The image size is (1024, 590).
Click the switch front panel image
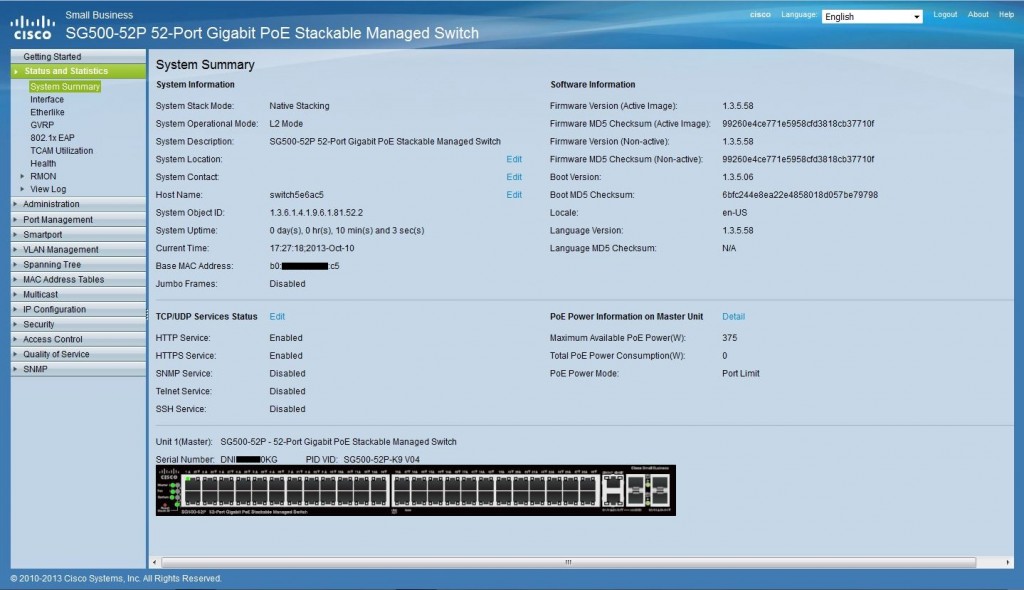[x=415, y=490]
